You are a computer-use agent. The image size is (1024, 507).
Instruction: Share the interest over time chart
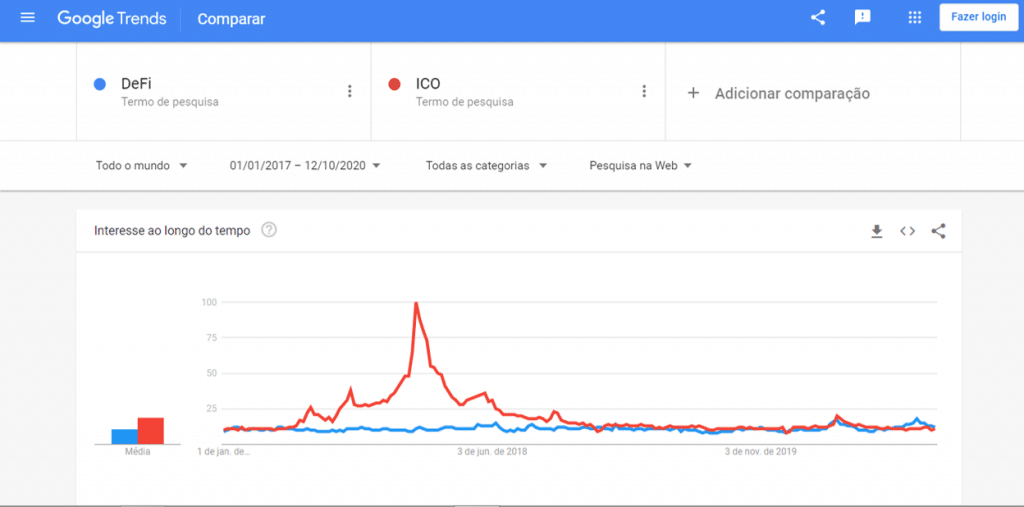(x=938, y=231)
